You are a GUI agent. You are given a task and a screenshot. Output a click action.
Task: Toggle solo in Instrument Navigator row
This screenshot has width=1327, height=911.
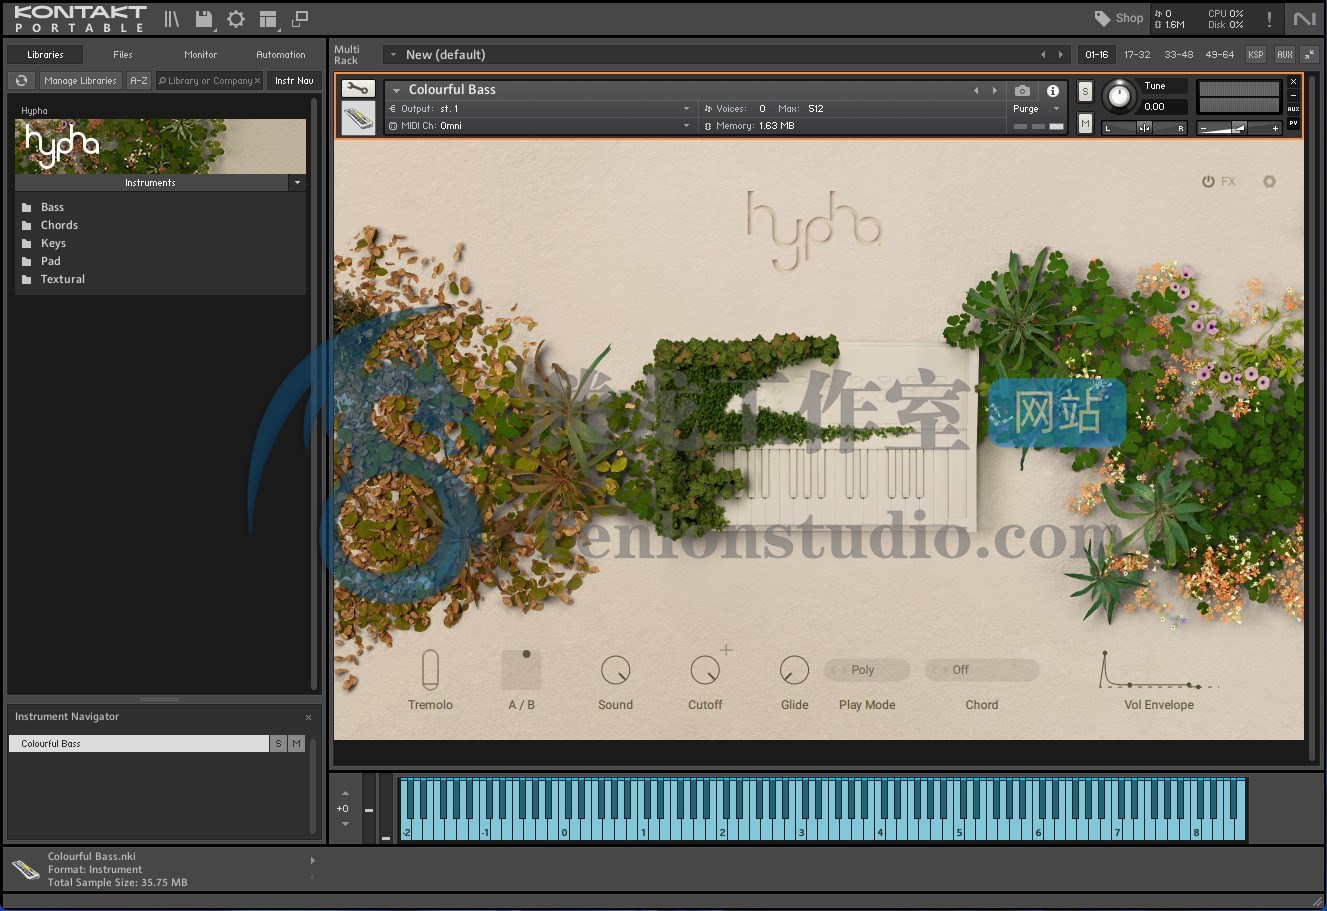[278, 744]
